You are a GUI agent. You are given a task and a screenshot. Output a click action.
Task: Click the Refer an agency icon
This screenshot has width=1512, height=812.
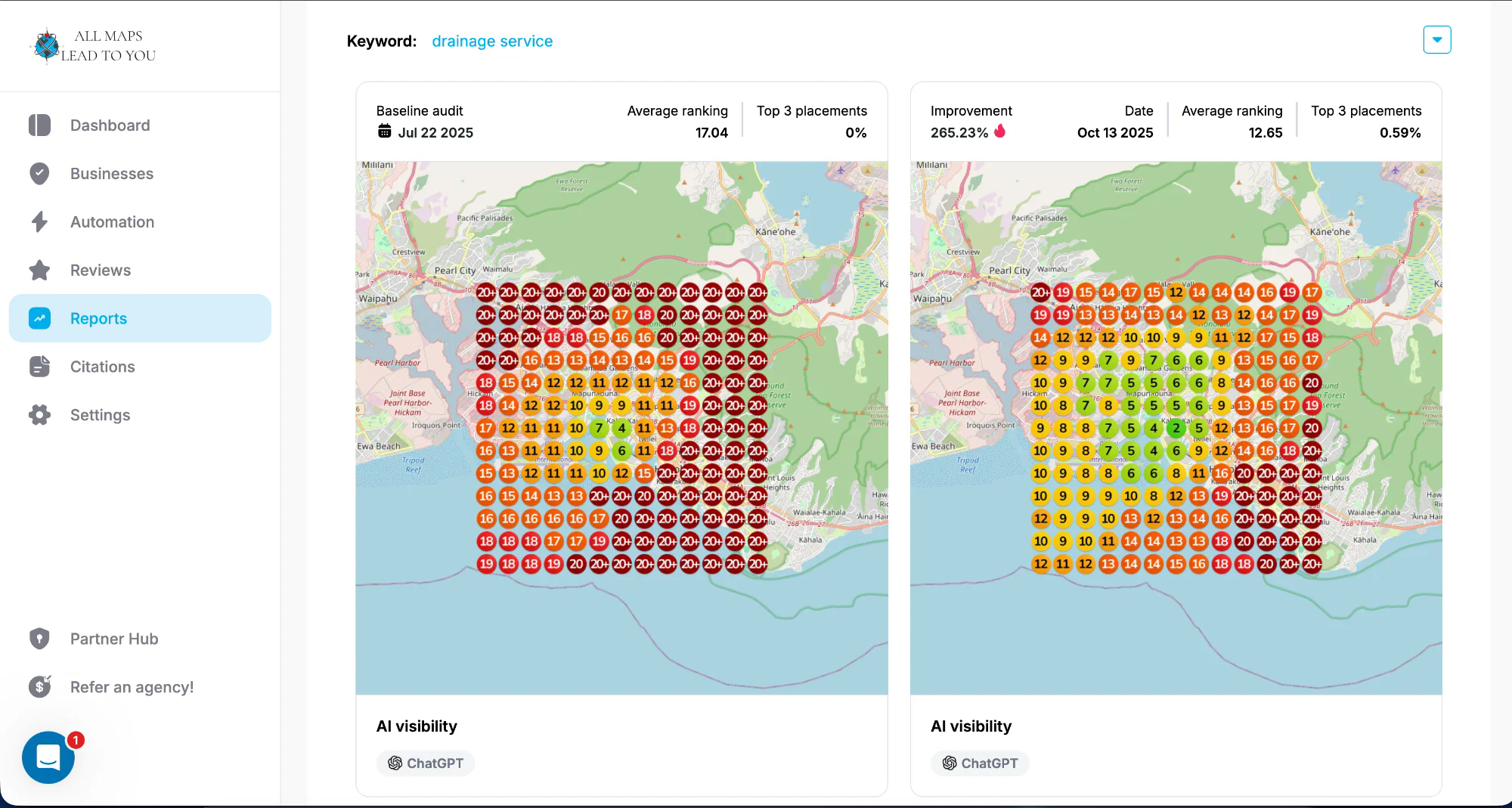click(x=39, y=687)
